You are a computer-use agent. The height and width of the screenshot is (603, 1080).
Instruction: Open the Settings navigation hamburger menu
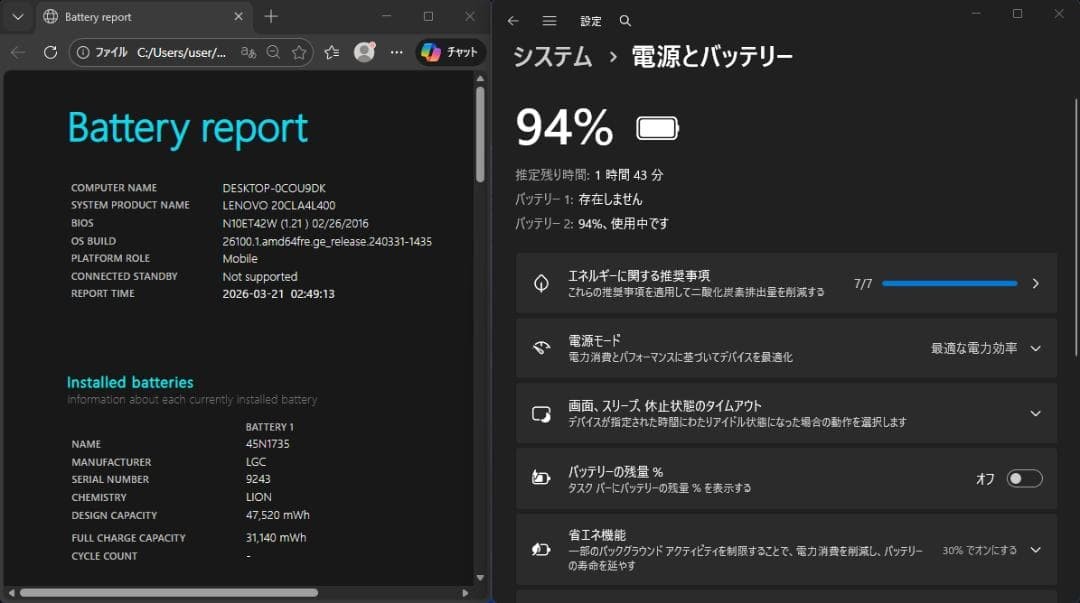[549, 21]
